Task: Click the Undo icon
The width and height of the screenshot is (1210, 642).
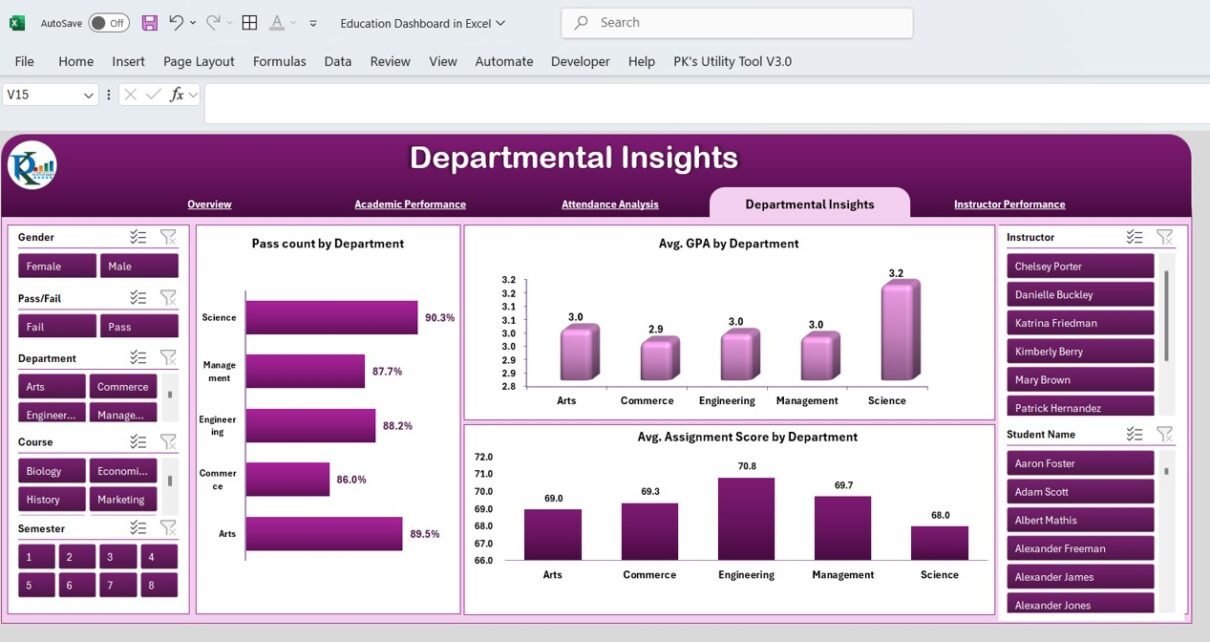Action: pyautogui.click(x=176, y=22)
